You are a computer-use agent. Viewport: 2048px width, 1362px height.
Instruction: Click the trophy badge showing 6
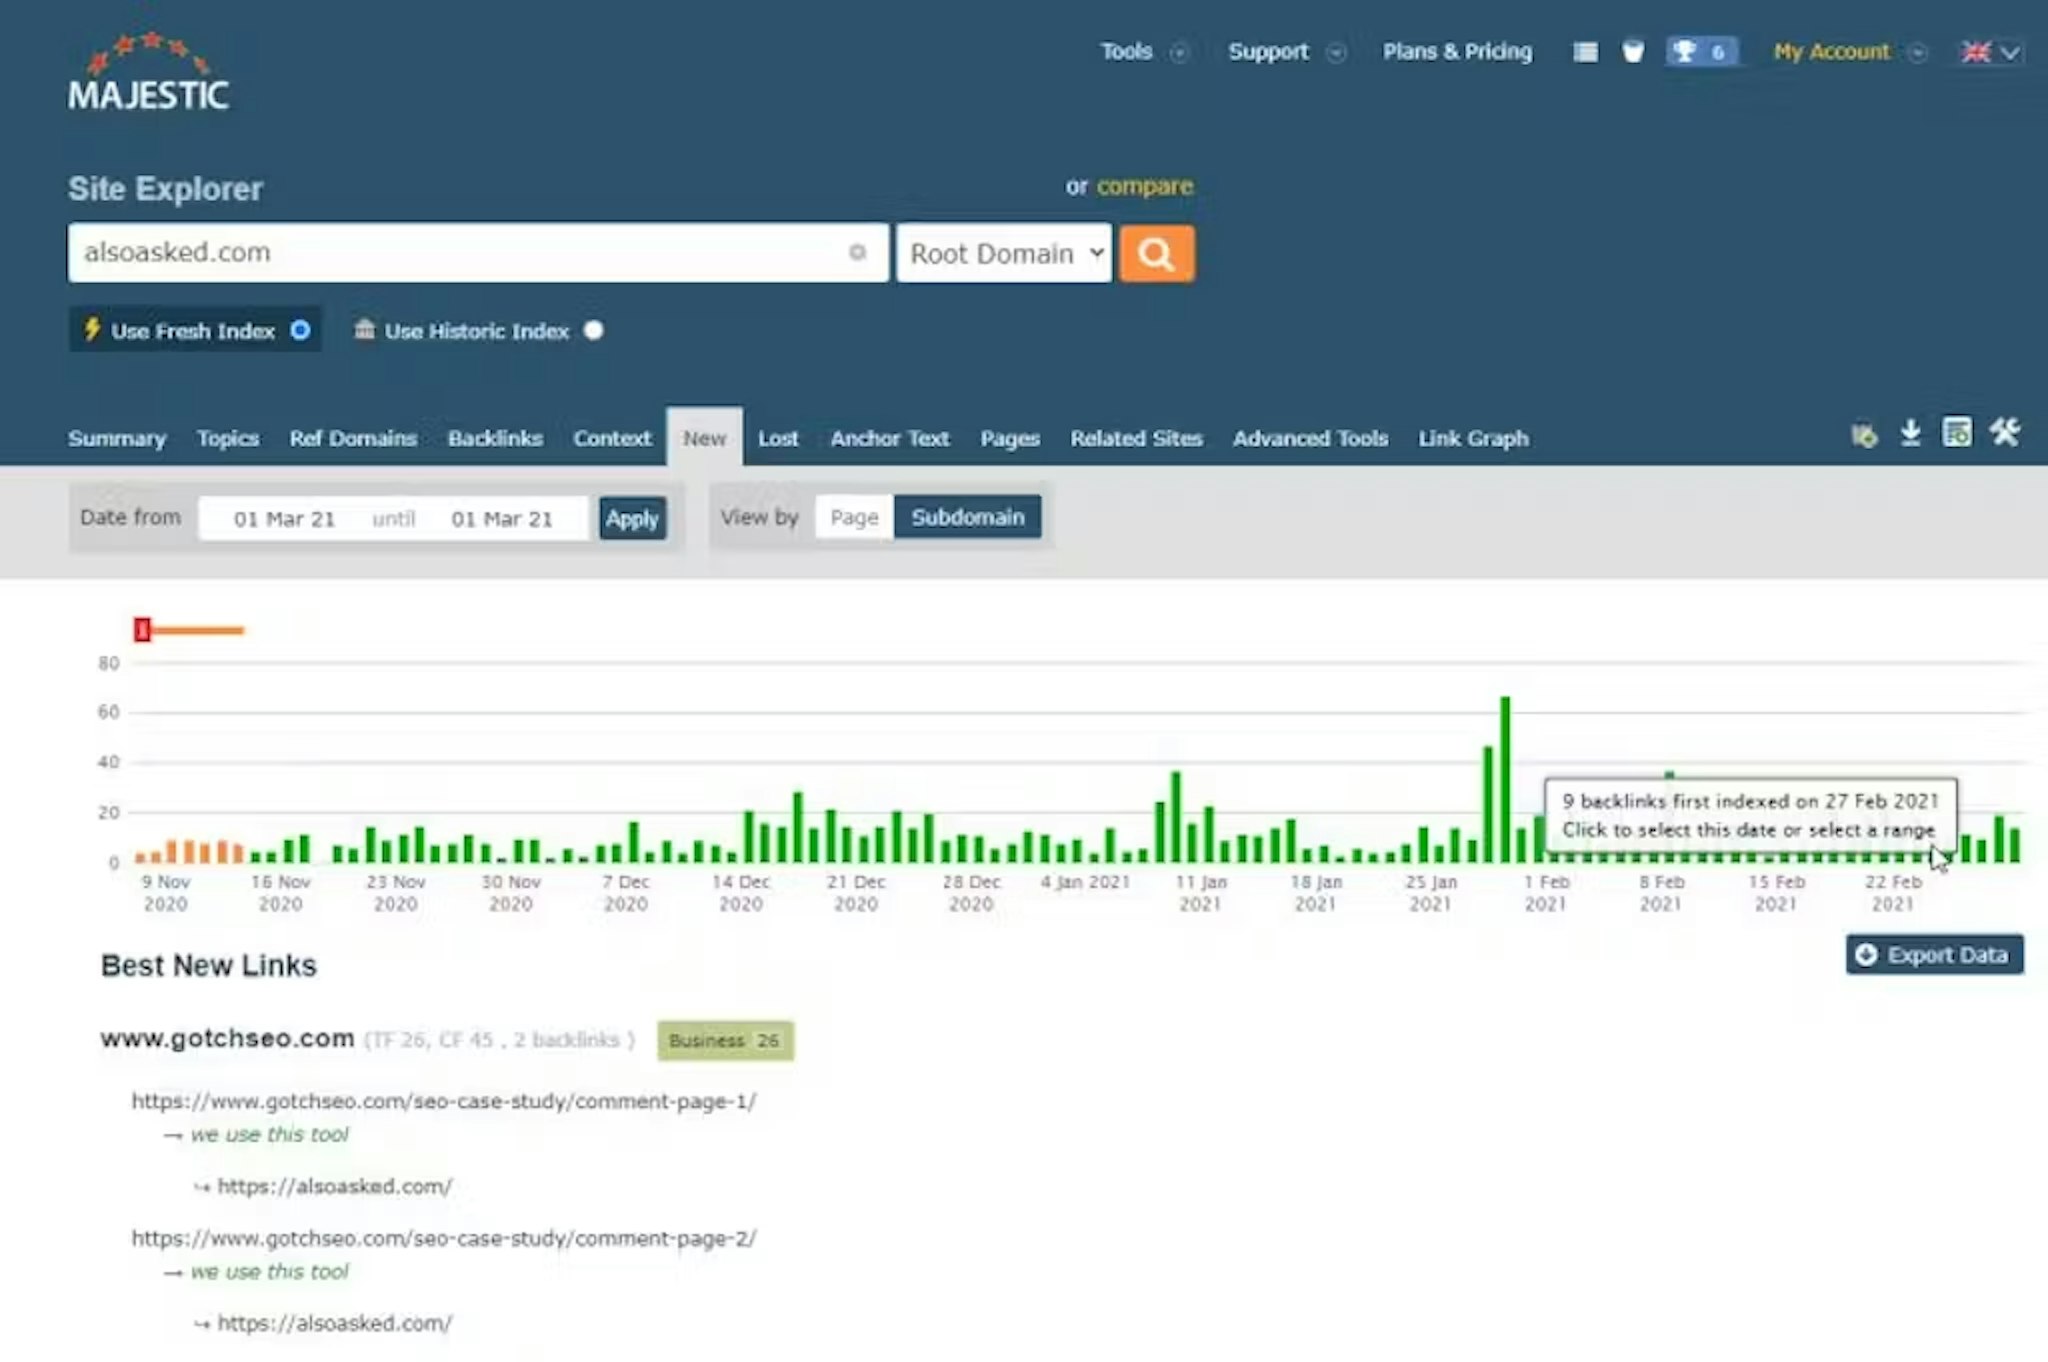pyautogui.click(x=1700, y=52)
